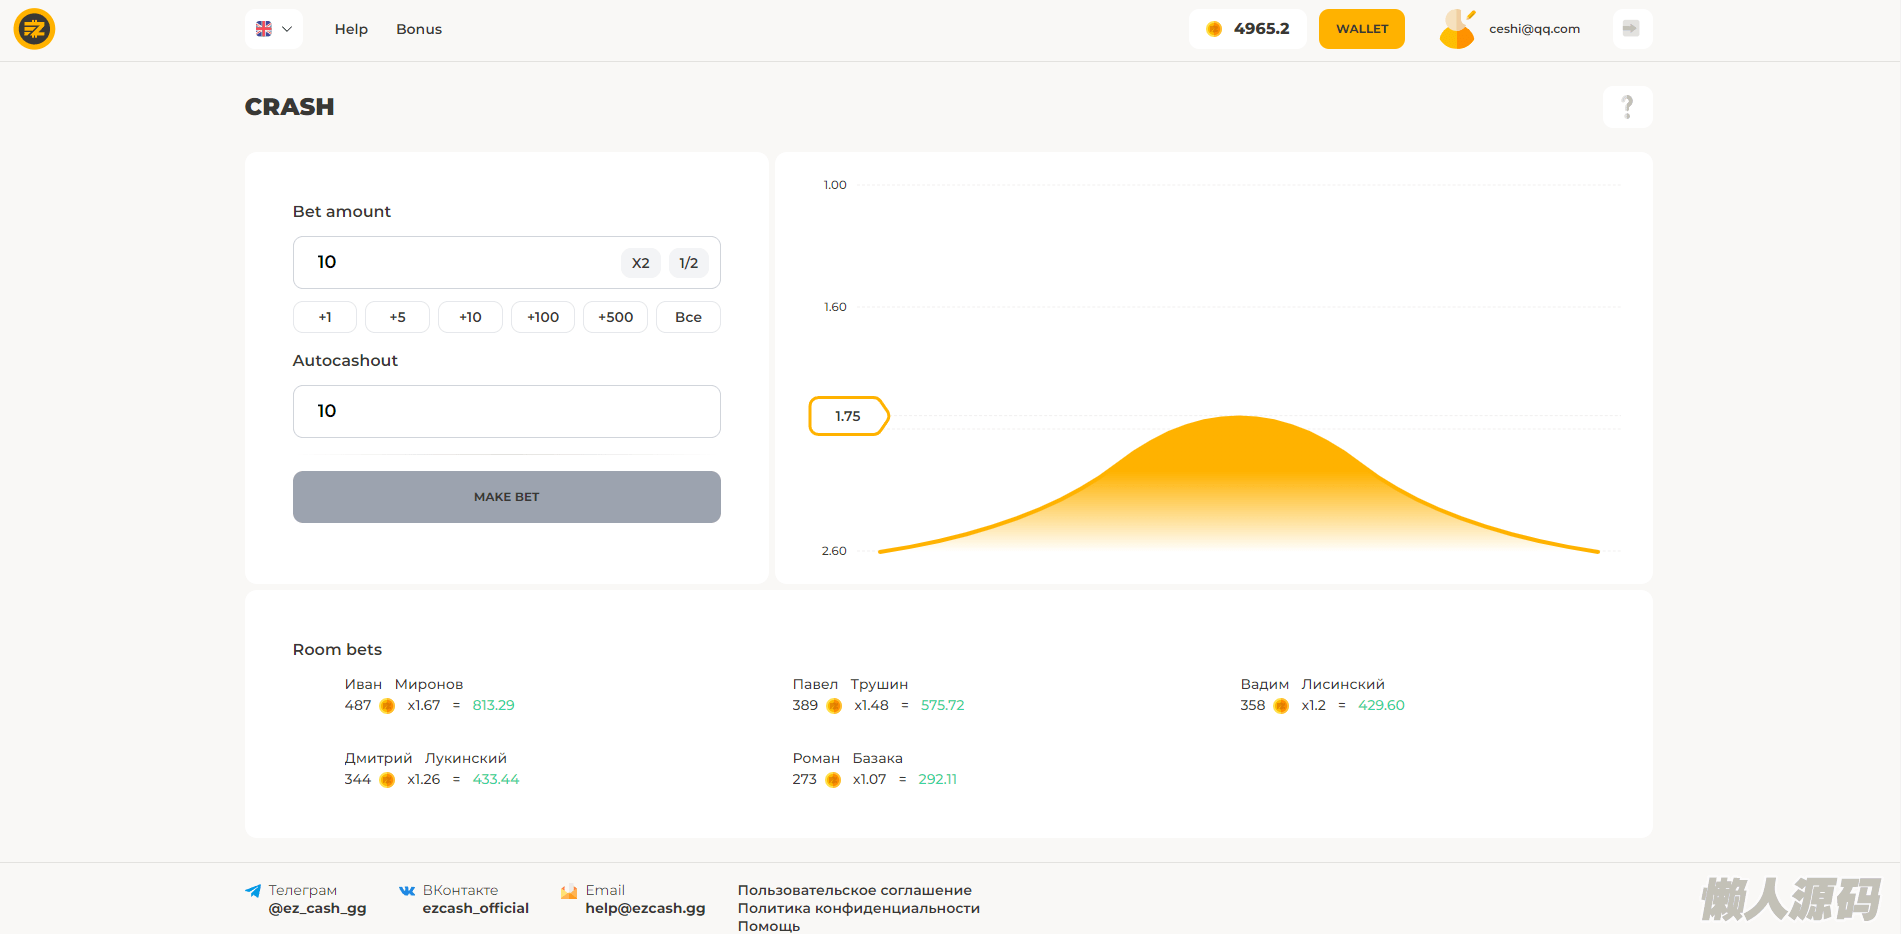Viewport: 1901px width, 934px height.
Task: Click the logout arrow icon
Action: click(x=1631, y=29)
